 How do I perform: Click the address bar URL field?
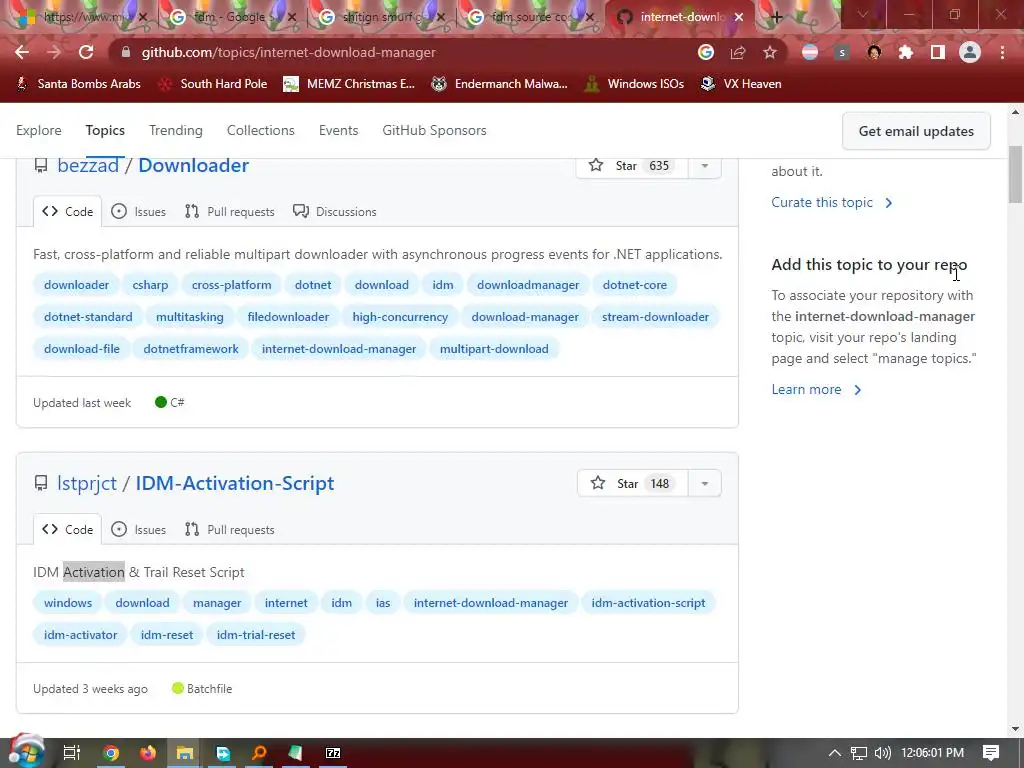[x=405, y=52]
